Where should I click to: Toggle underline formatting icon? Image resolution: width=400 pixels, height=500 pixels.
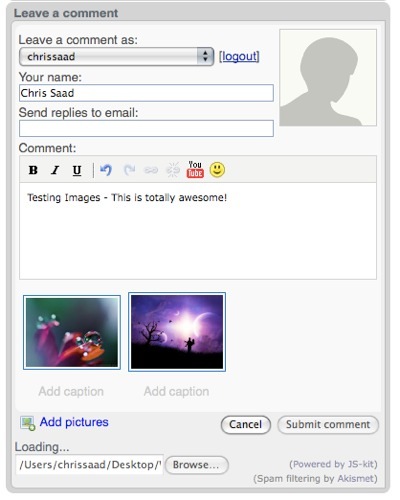coord(77,170)
